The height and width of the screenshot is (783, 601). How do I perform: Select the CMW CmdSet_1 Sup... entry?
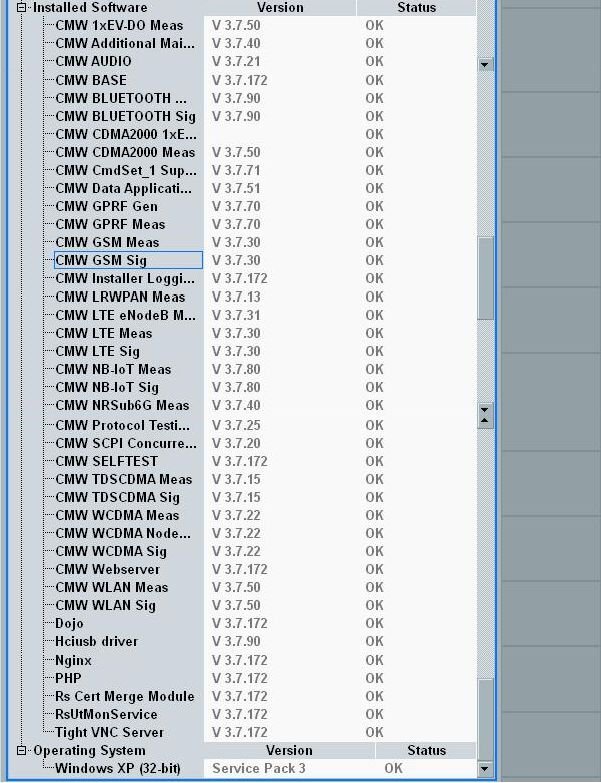[x=126, y=170]
